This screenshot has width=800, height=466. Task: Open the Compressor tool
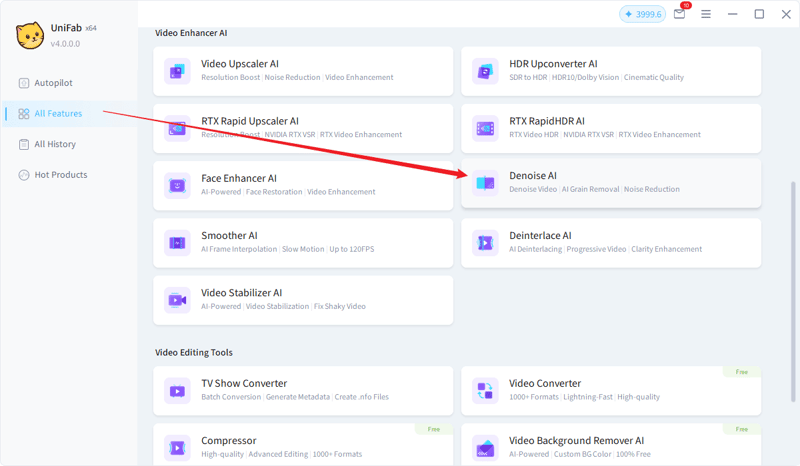click(x=303, y=445)
